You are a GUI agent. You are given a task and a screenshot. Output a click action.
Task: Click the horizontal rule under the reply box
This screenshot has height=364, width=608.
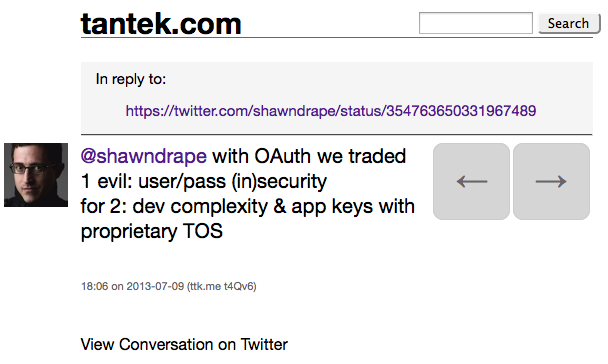point(337,135)
